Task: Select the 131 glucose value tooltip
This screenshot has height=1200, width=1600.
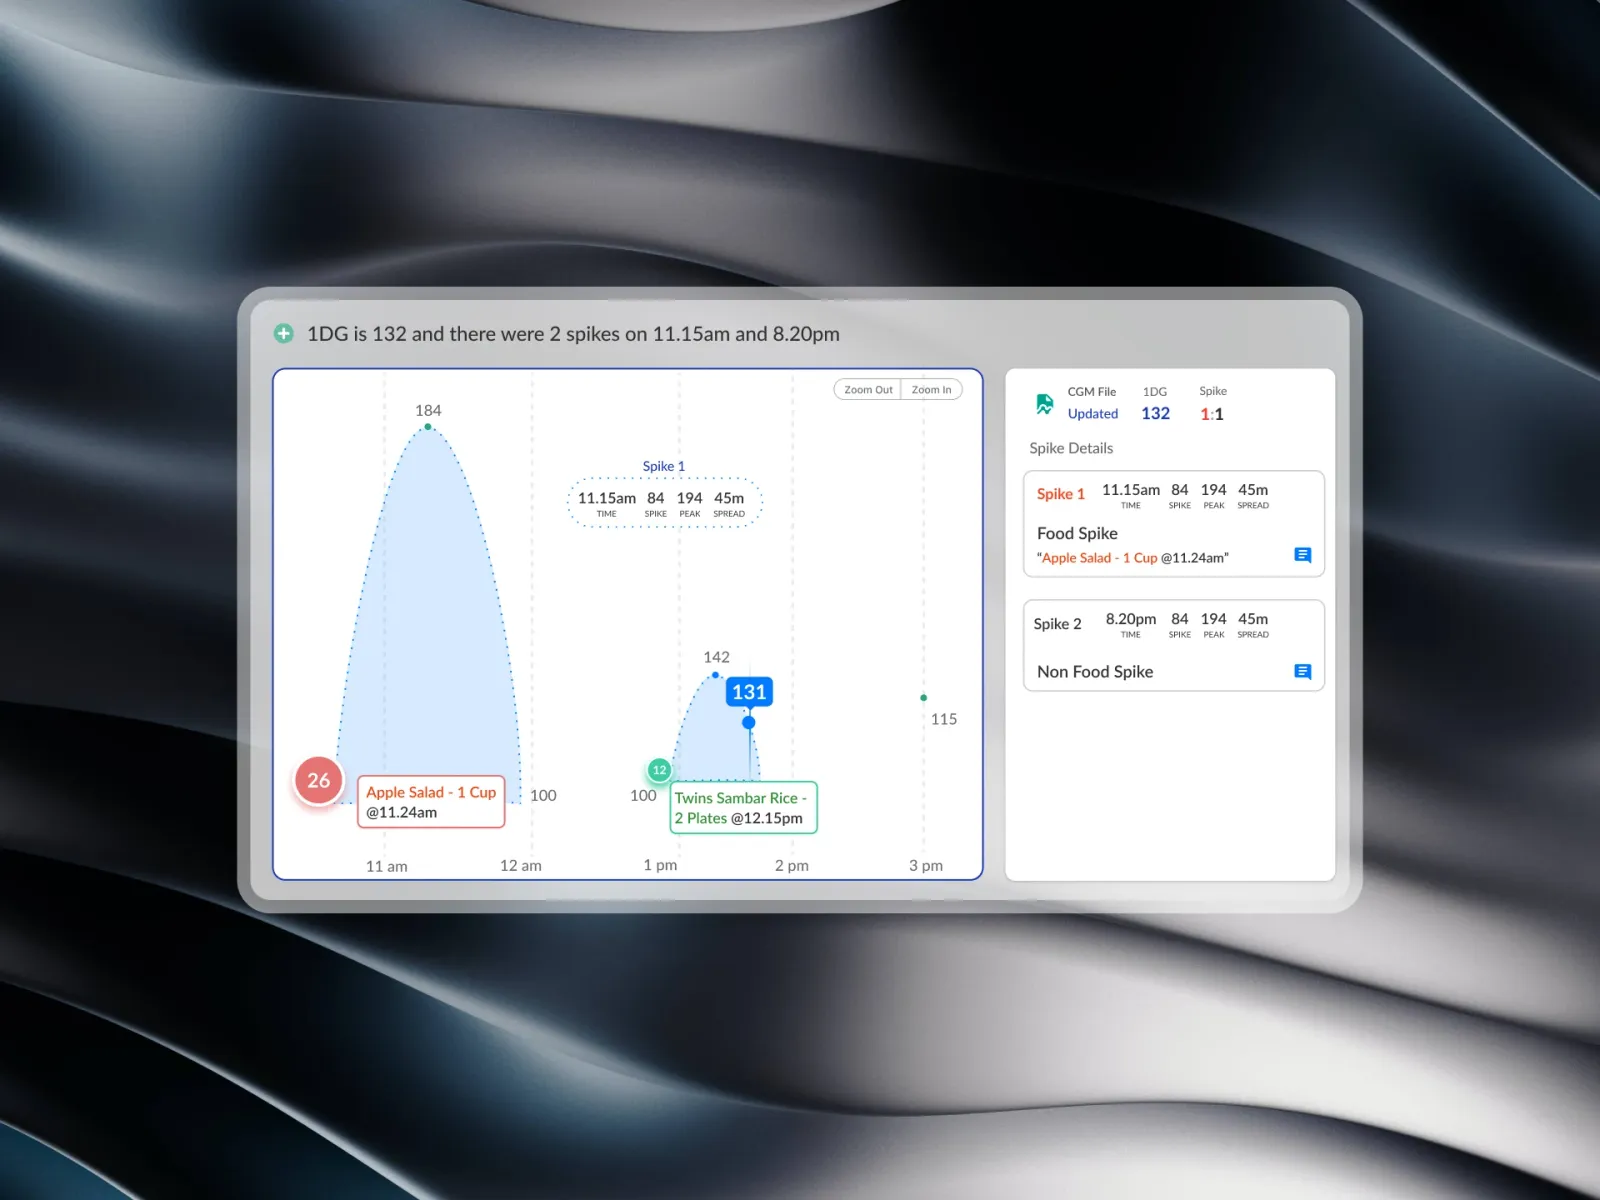Action: click(749, 692)
